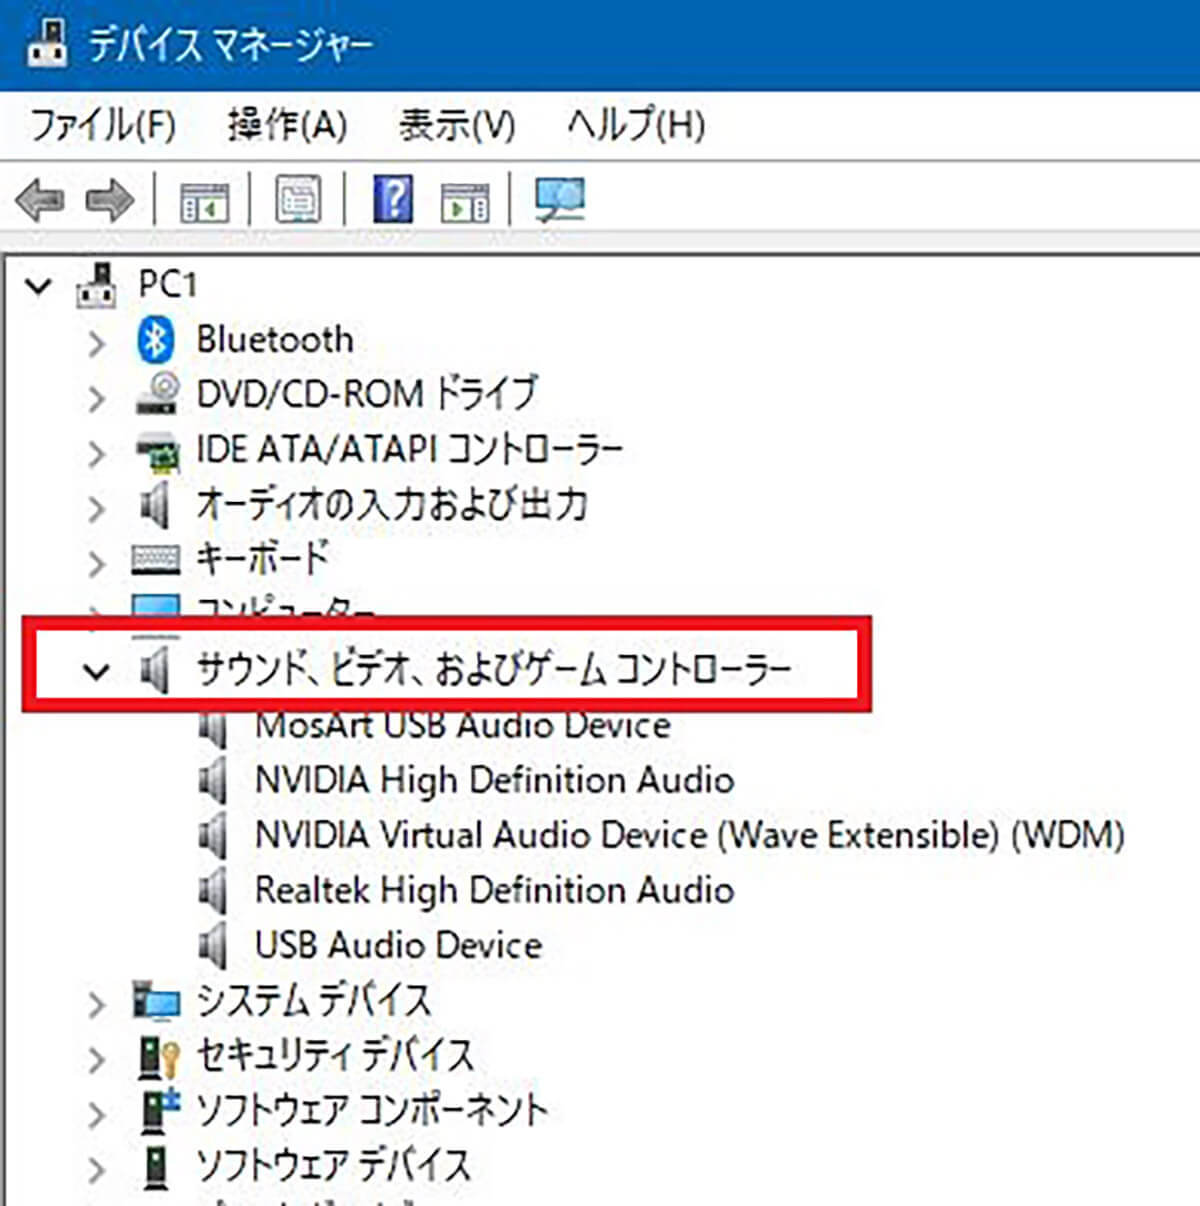1200x1206 pixels.
Task: Open the 表示(V) menu
Action: [457, 125]
